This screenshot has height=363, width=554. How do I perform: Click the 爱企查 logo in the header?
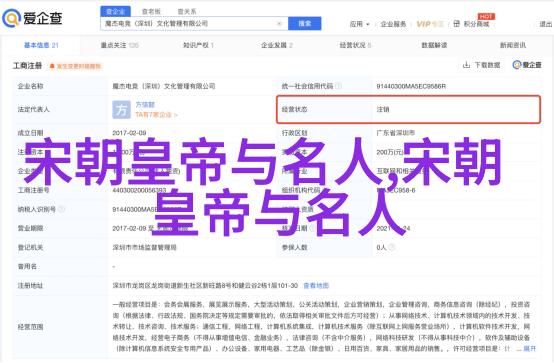[33, 18]
